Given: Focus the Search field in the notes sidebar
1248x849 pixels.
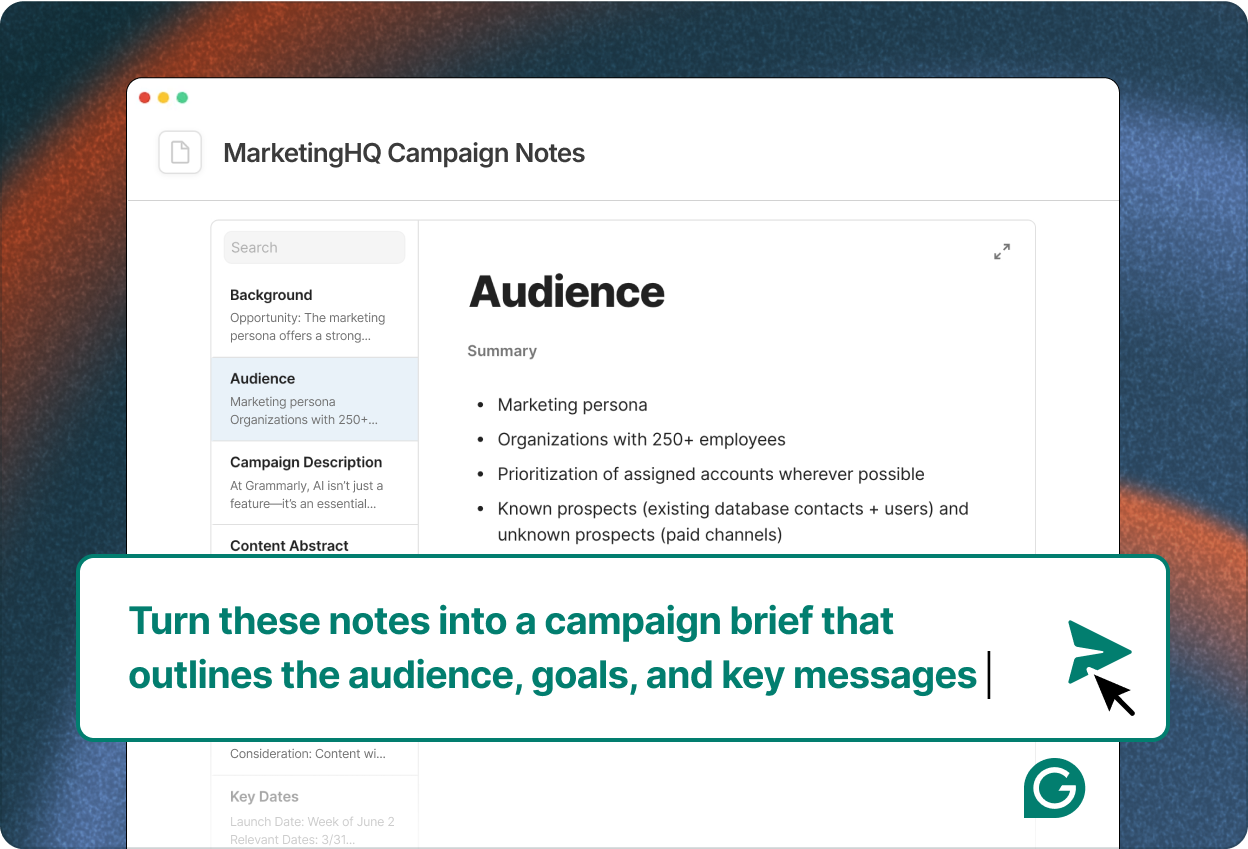Looking at the screenshot, I should 314,247.
